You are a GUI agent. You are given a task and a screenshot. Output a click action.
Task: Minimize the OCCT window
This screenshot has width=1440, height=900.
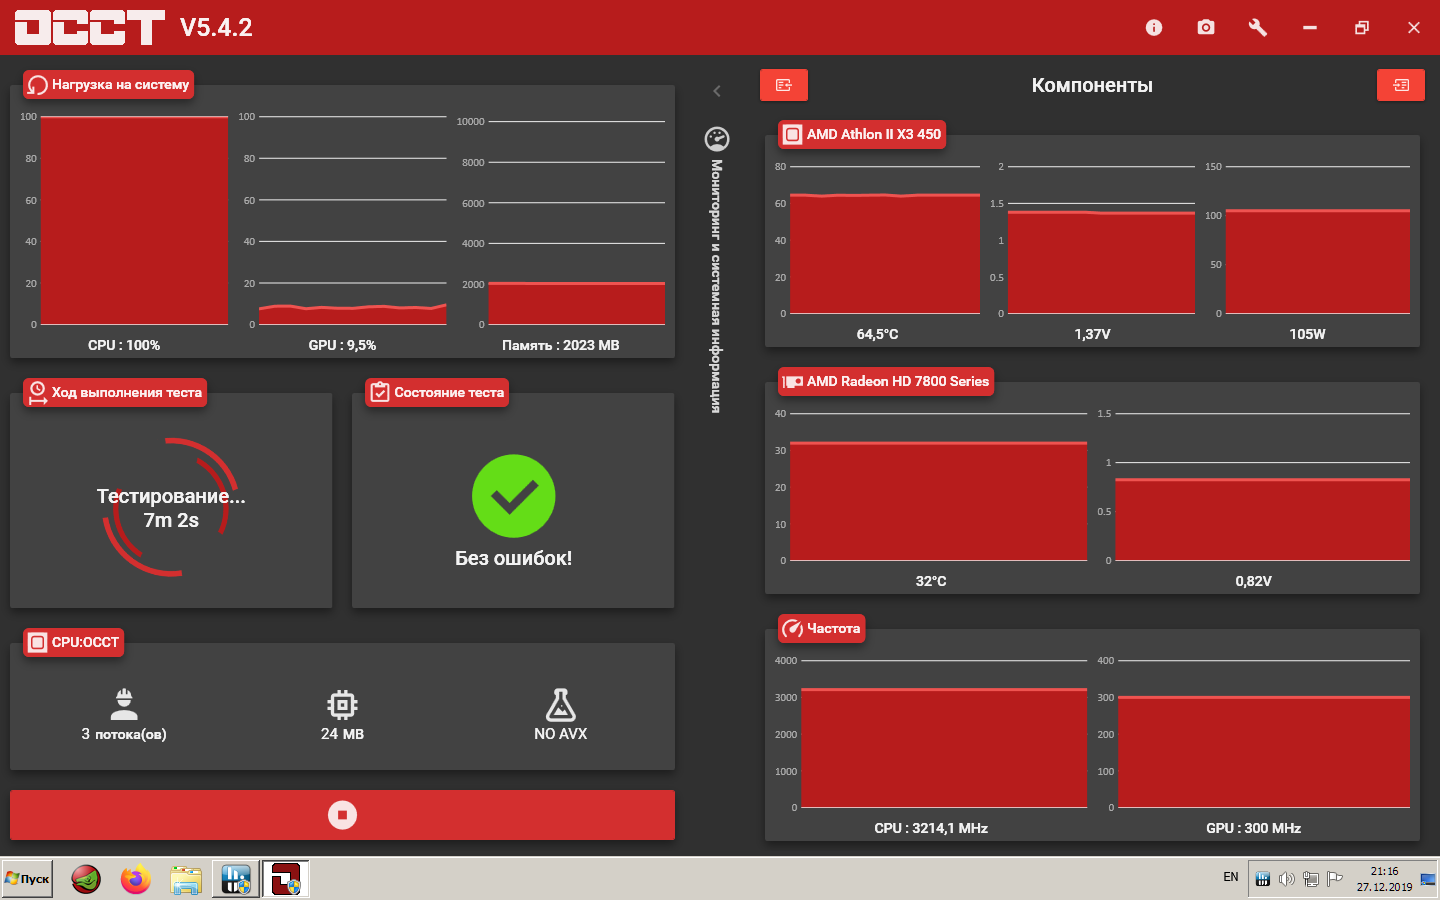pyautogui.click(x=1310, y=28)
